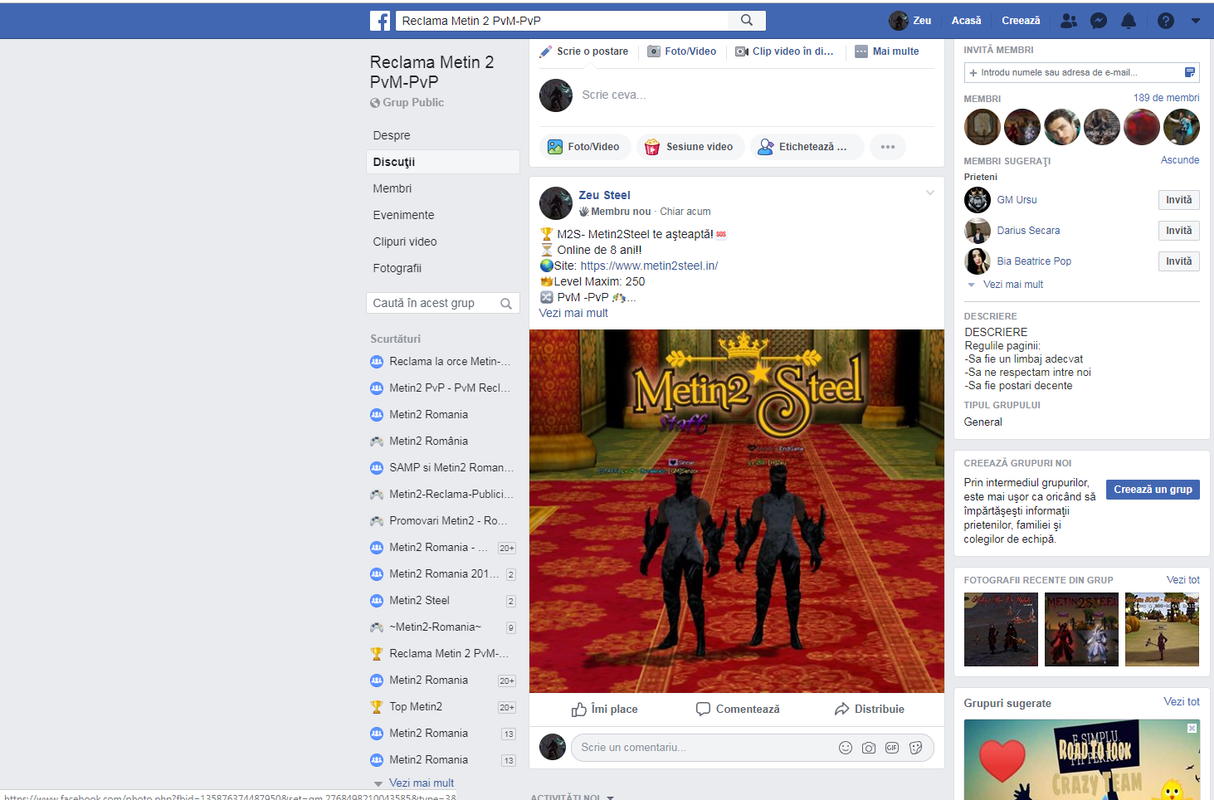Screen dimensions: 1214x800
Task: Close suggested group card X icon
Action: [1191, 729]
